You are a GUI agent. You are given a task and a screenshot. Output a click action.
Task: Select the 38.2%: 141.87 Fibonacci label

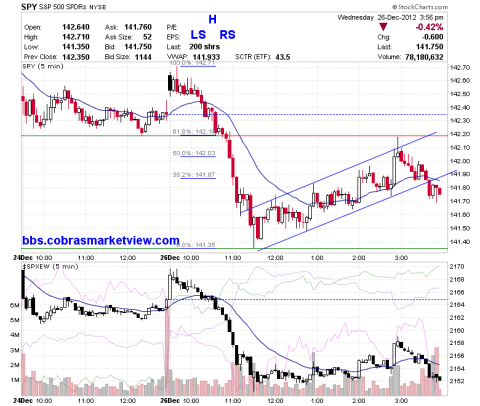194,174
